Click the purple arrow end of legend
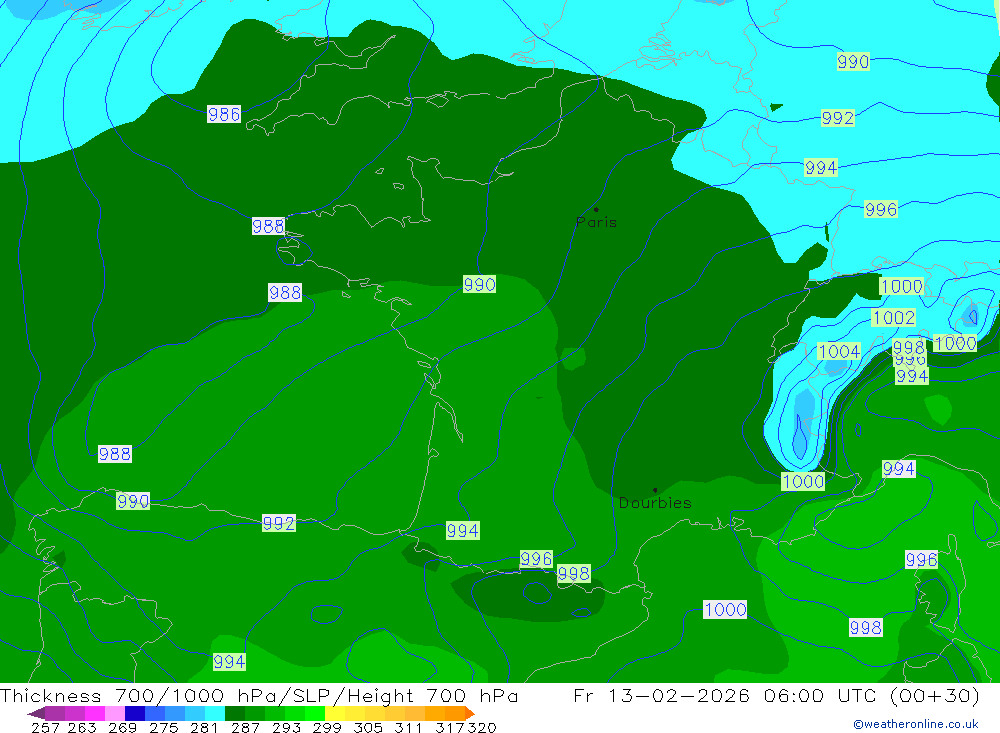 (36, 713)
